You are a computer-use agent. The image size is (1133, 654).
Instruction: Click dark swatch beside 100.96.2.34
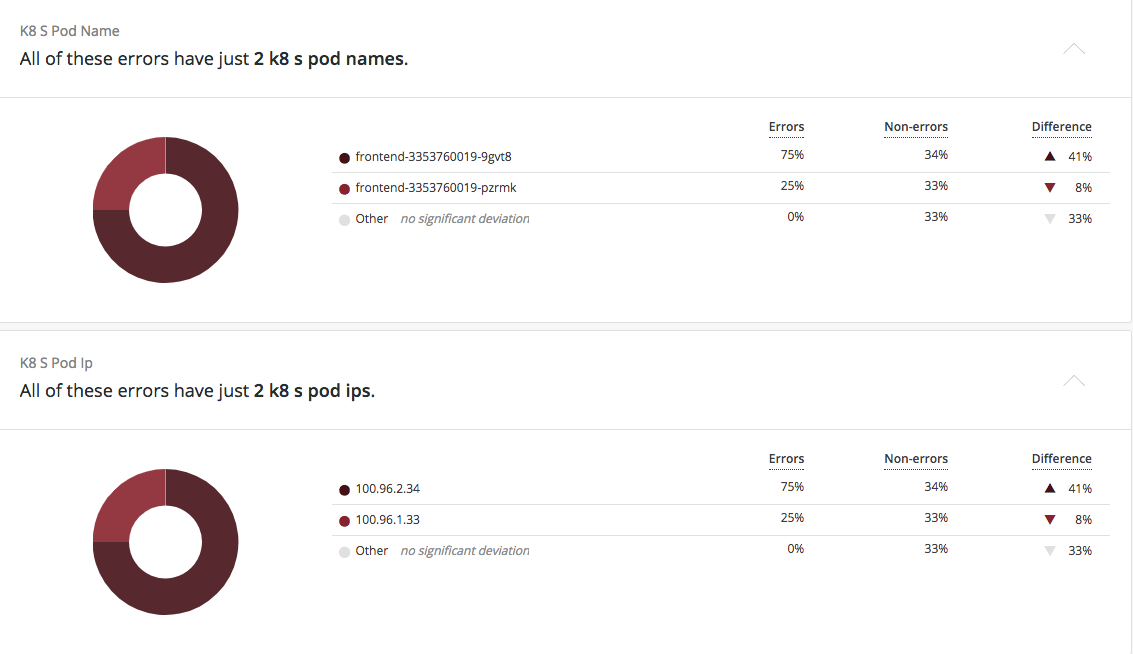click(x=345, y=489)
